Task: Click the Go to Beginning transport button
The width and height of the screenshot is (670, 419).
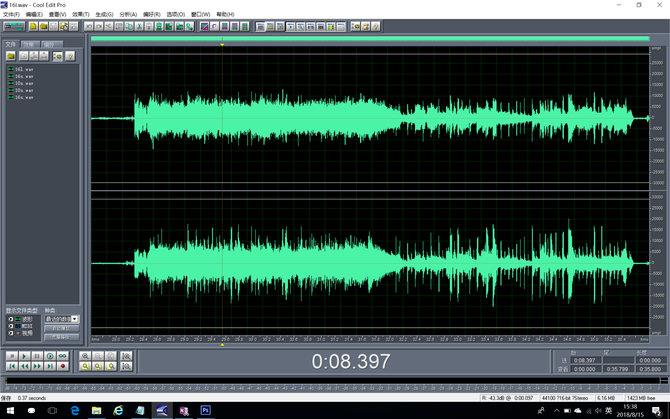Action: pos(11,366)
